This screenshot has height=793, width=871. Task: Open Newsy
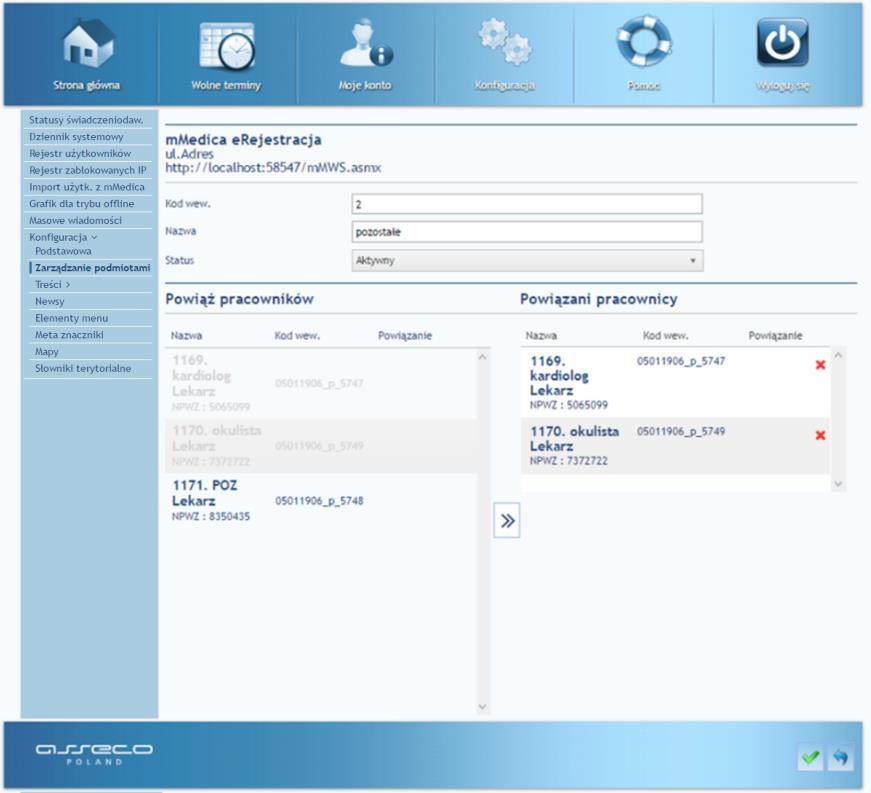click(x=49, y=302)
